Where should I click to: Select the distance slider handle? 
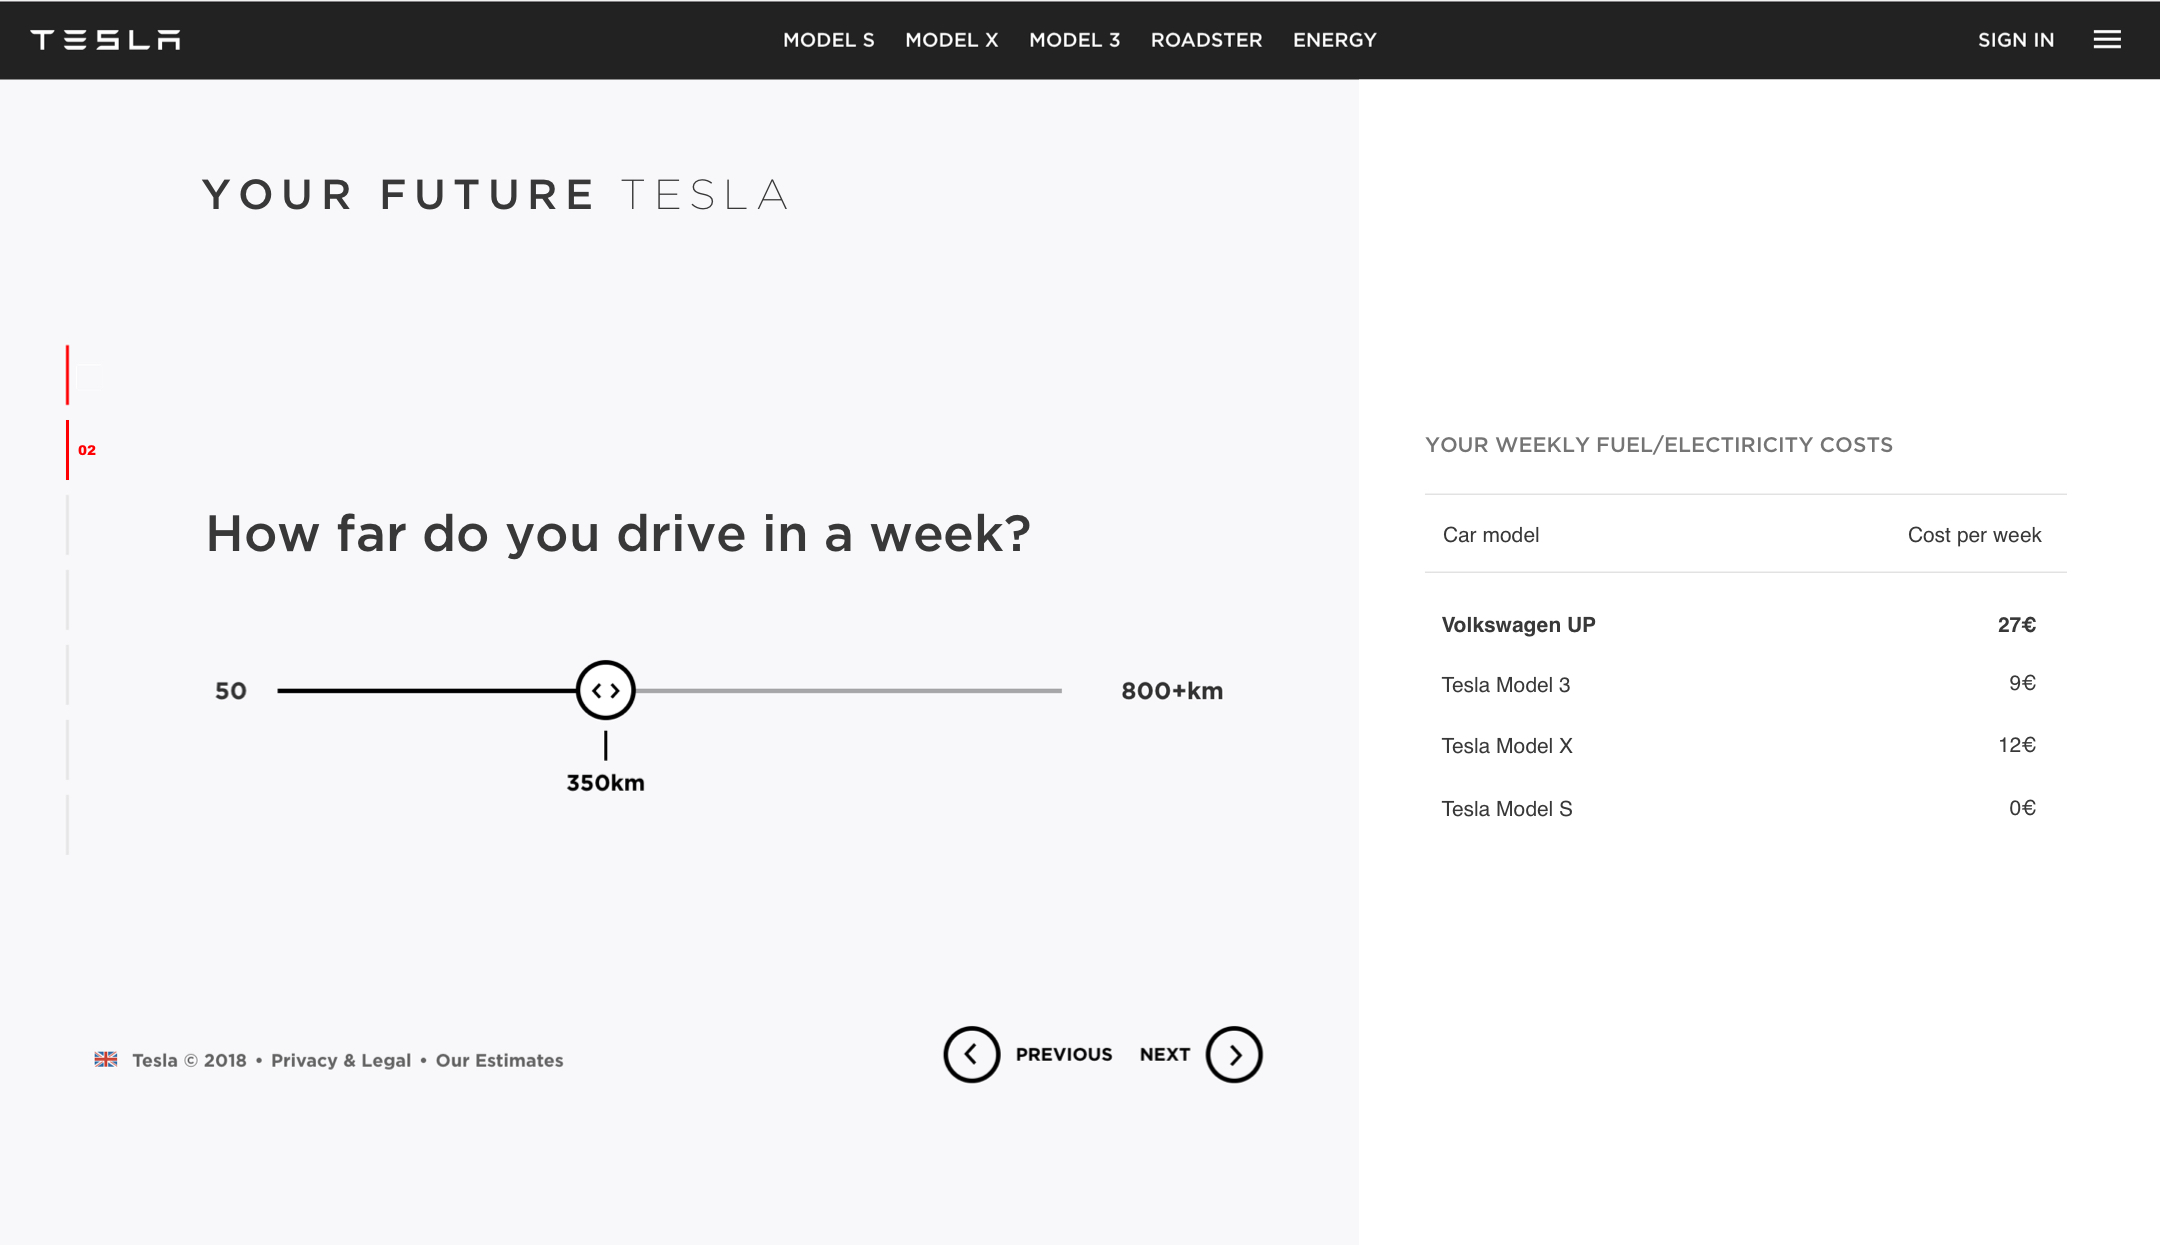[x=606, y=690]
